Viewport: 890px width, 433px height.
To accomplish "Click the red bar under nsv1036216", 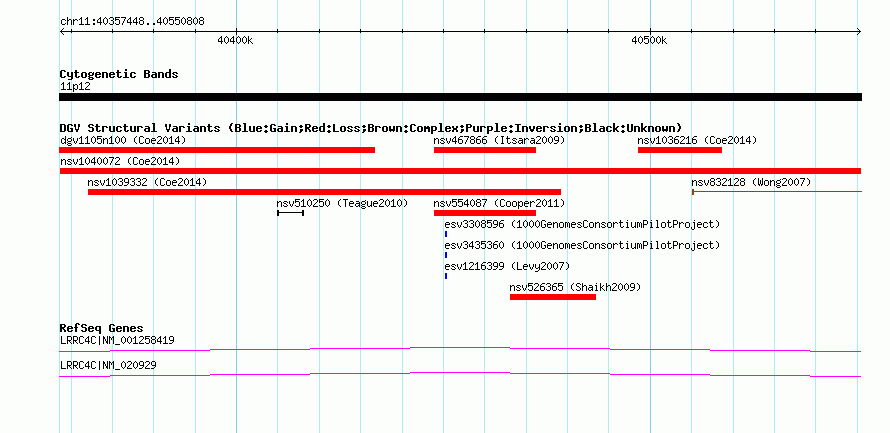I will coord(680,150).
